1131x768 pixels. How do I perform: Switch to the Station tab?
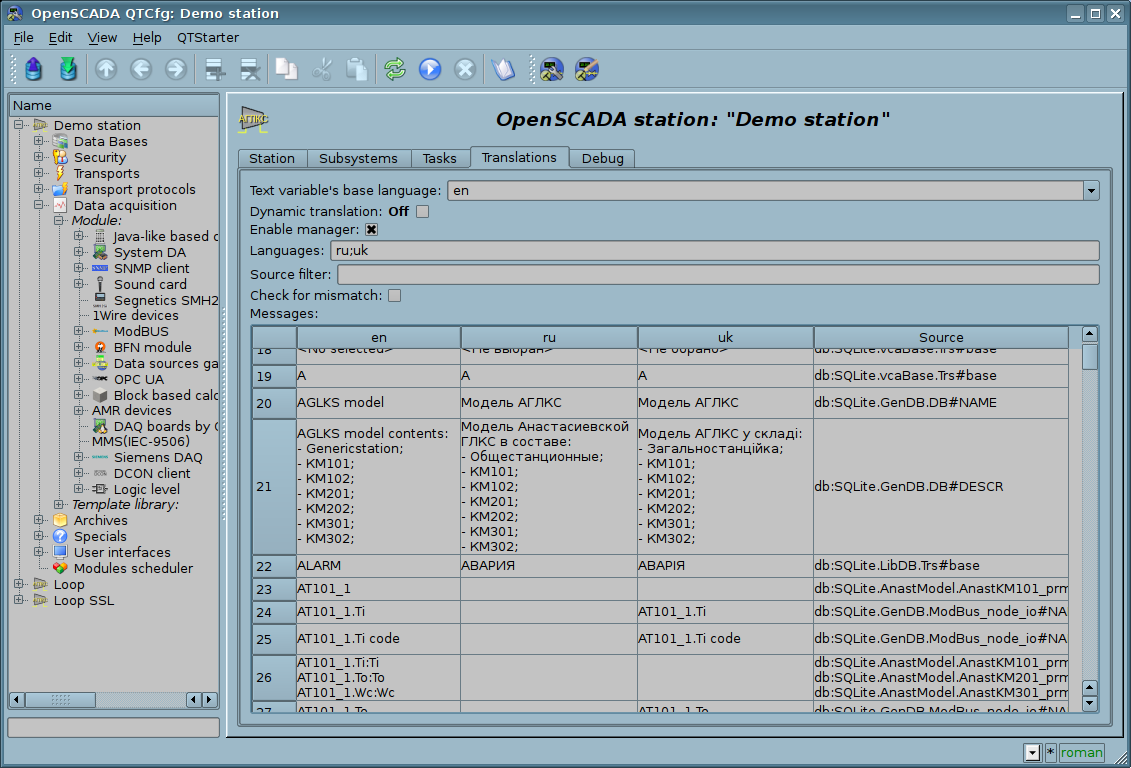(x=272, y=159)
